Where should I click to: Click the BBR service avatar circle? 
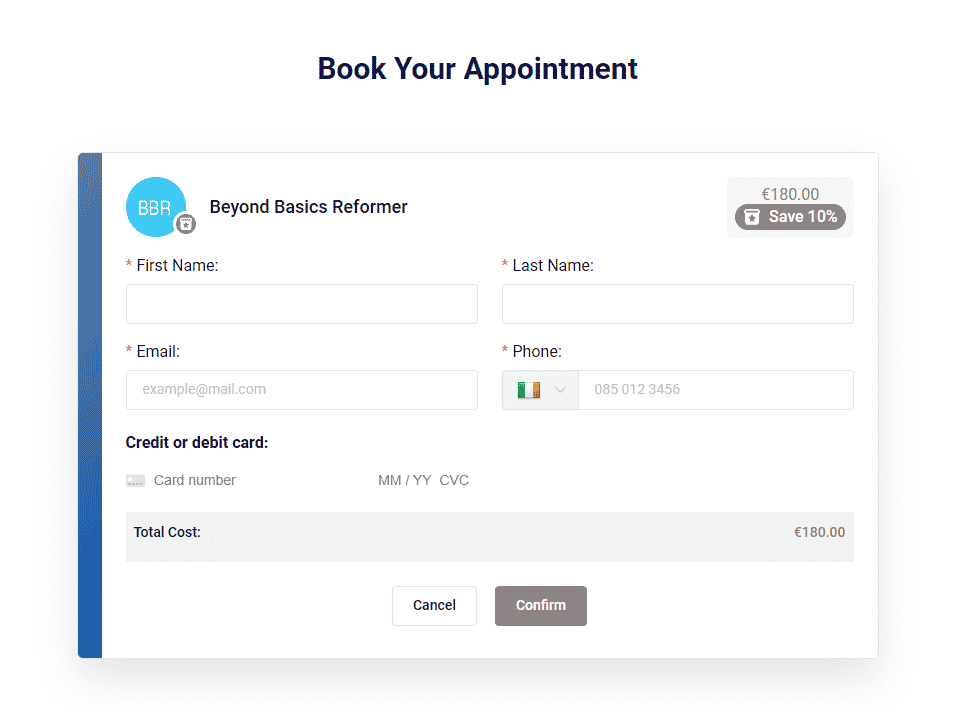tap(155, 207)
